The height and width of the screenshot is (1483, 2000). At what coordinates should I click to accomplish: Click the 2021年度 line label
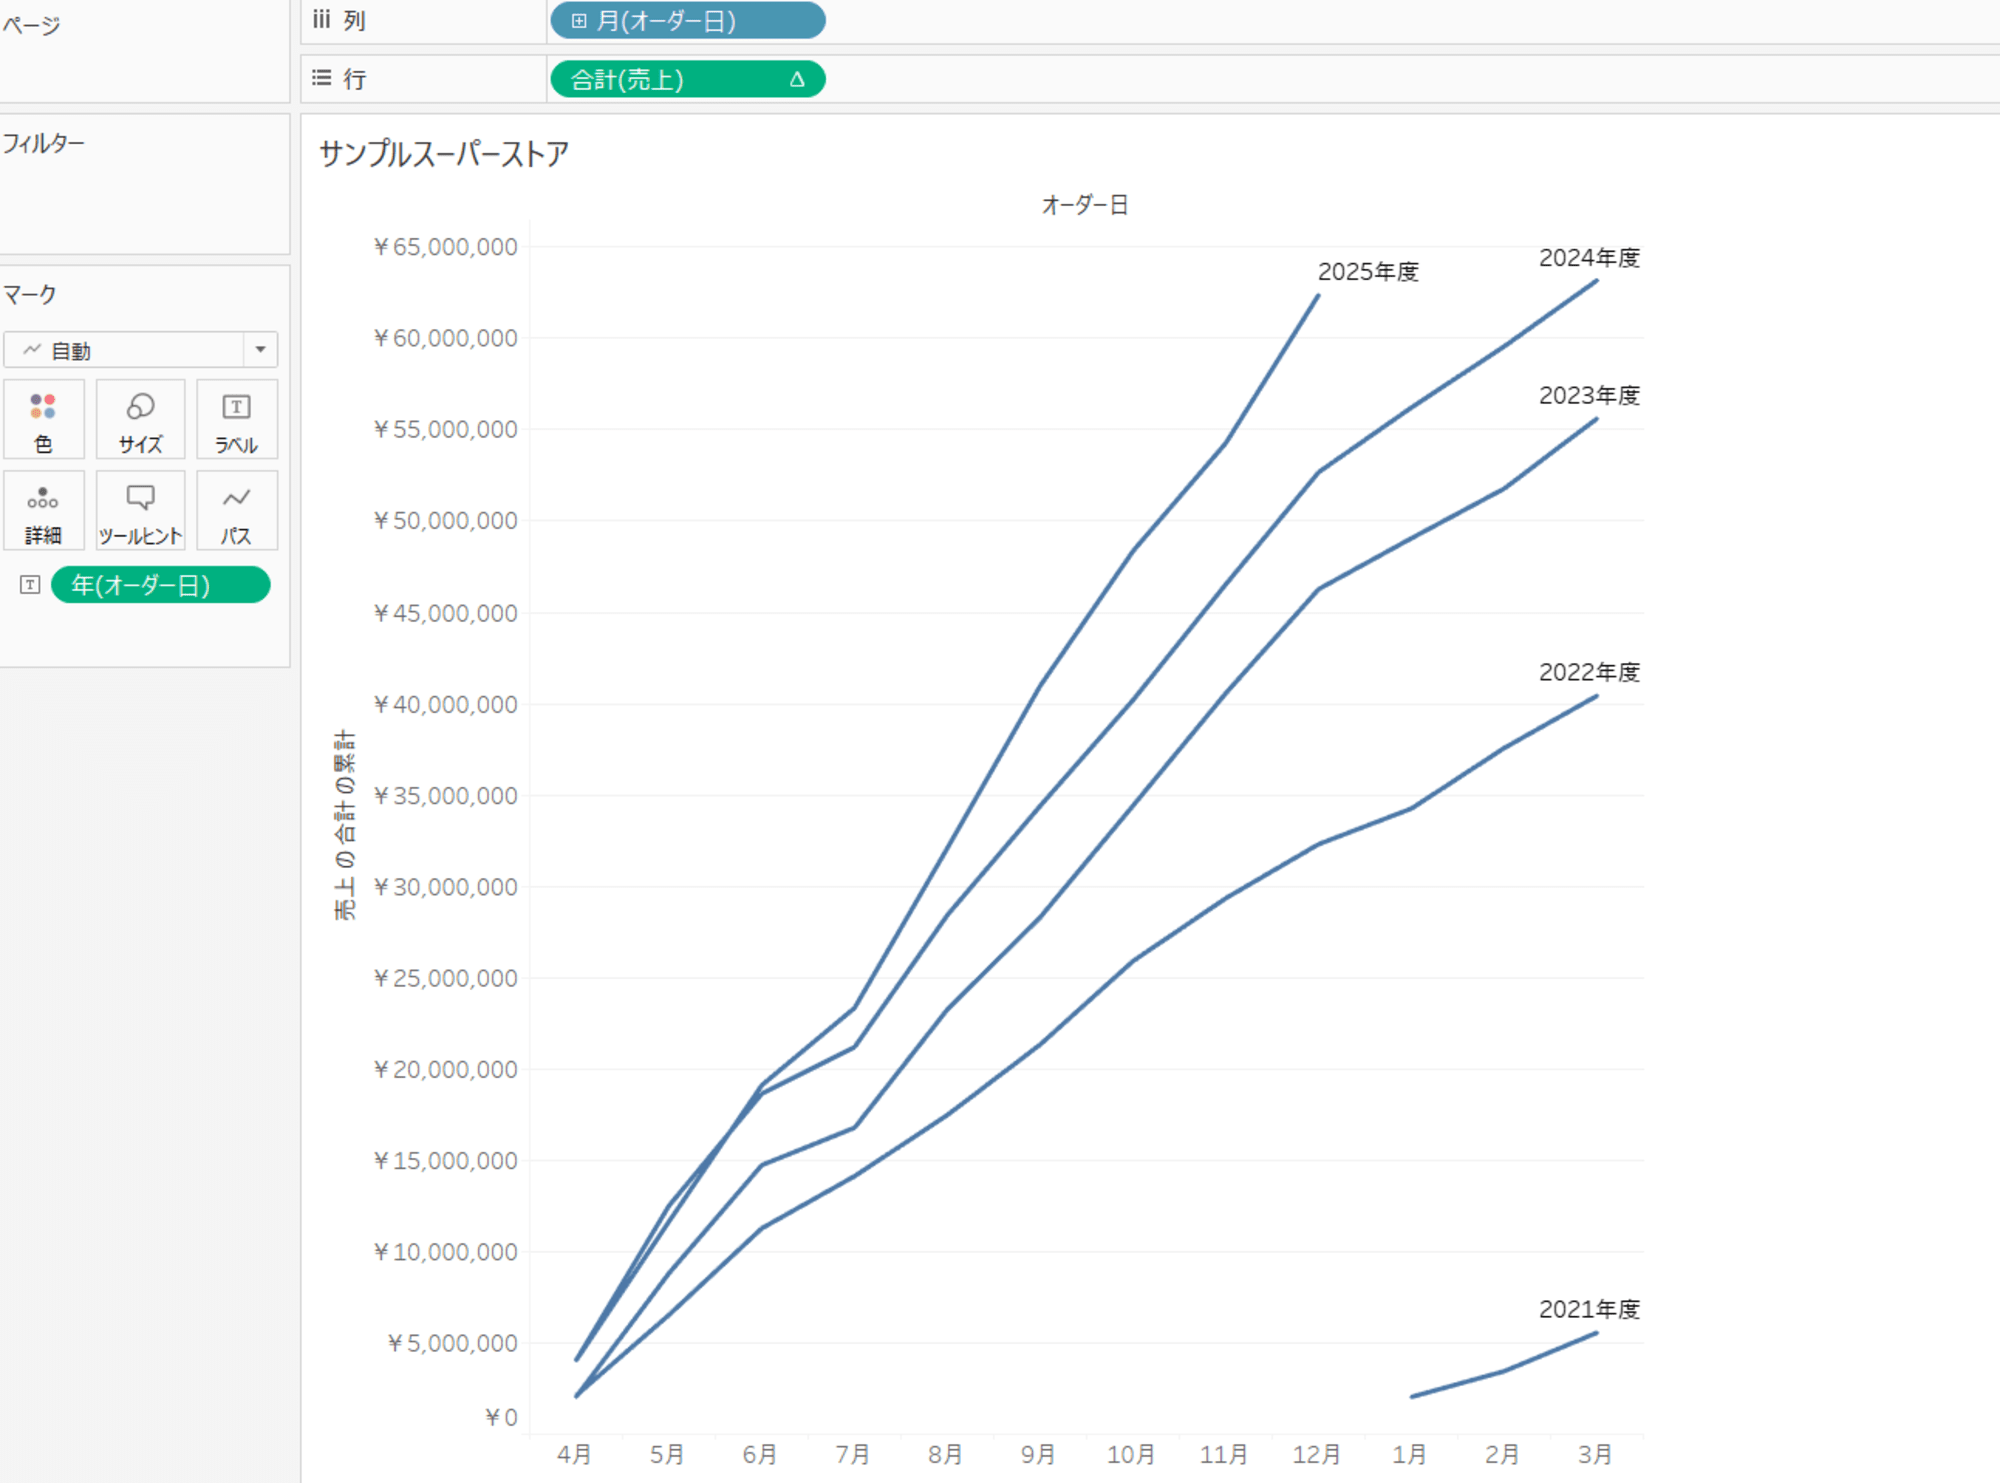point(1589,1309)
